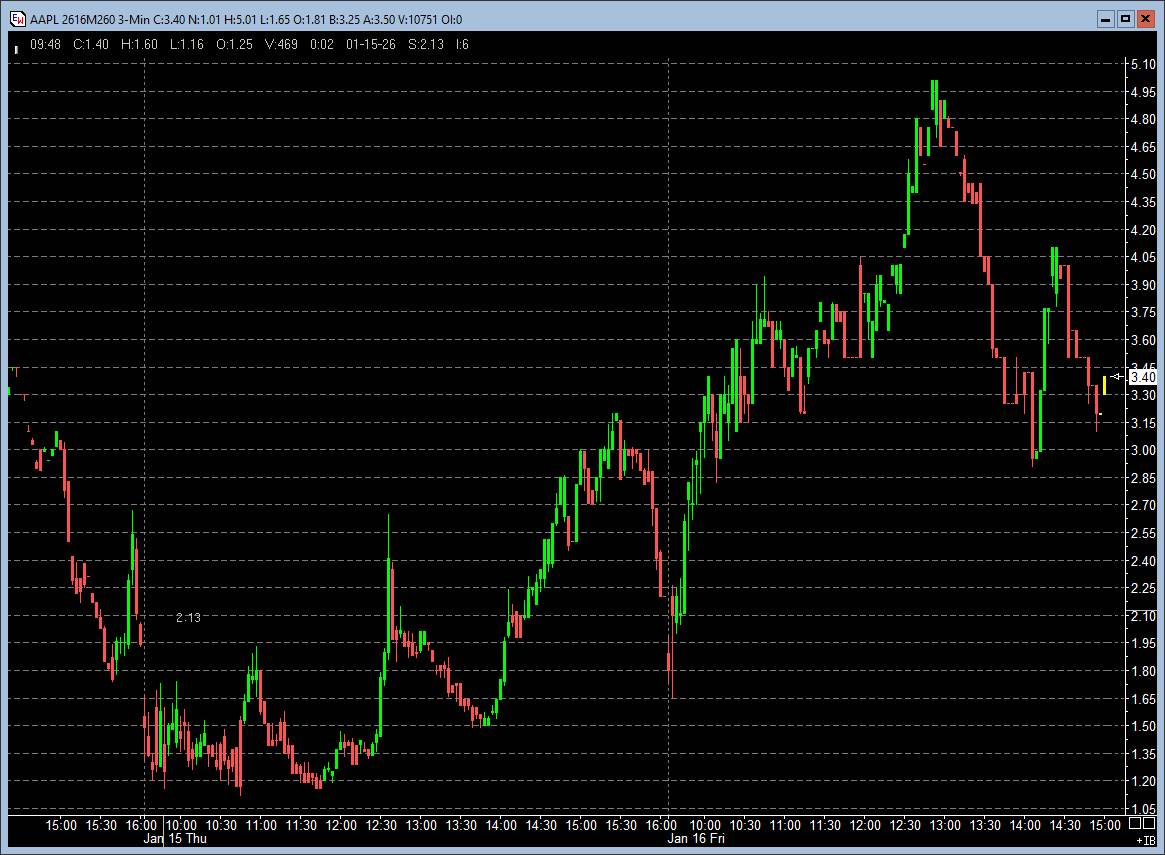Screen dimensions: 1165x855
Task: Click the 3.40 current price marker
Action: (1142, 377)
